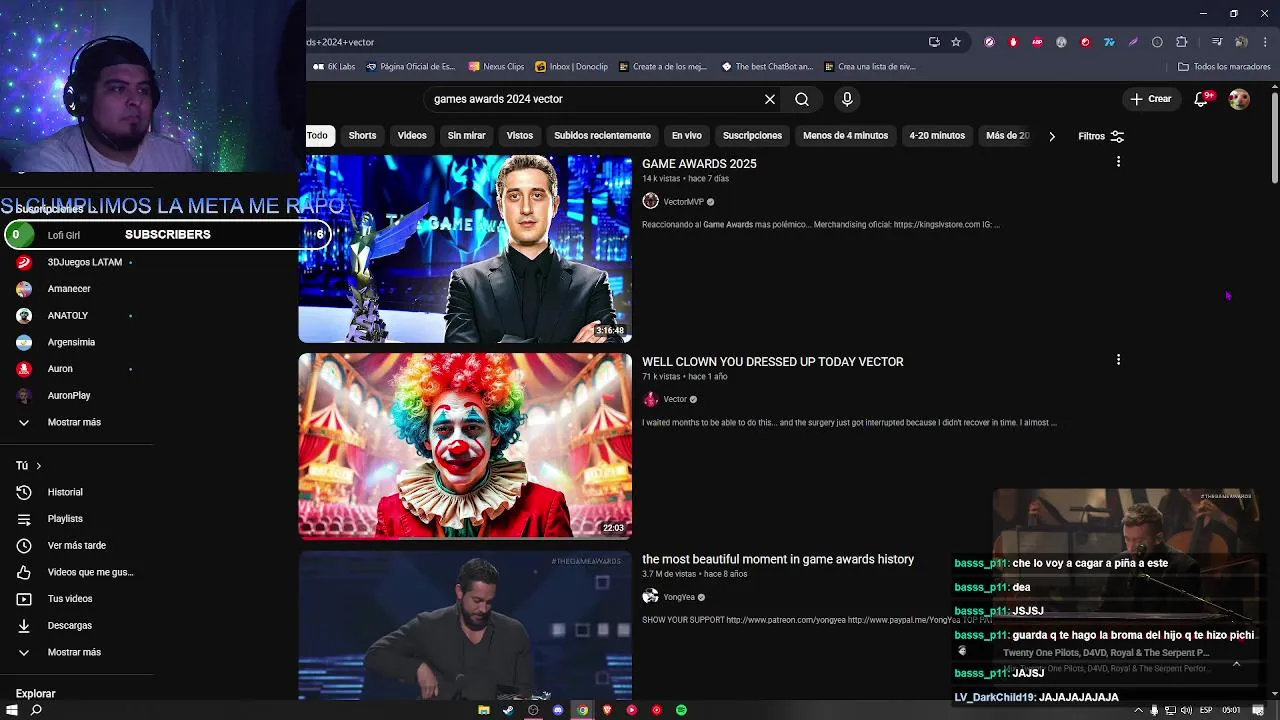Select the Videos filter chip
Screen dimensions: 1280x720
click(412, 135)
